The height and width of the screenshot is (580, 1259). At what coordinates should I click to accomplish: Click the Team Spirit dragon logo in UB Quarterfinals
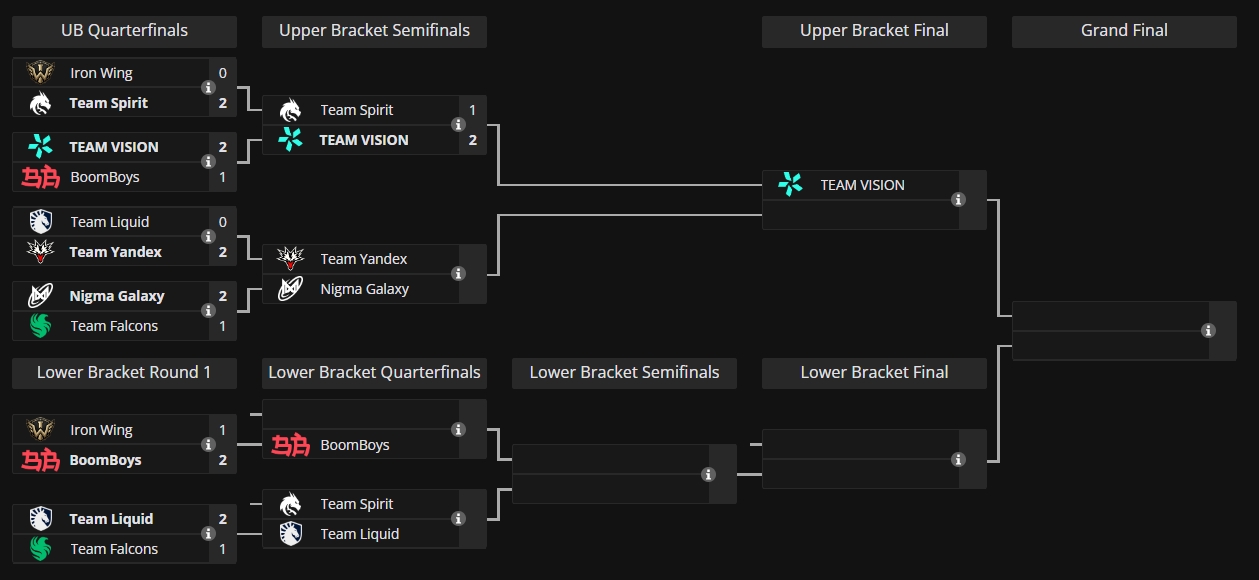tap(40, 103)
